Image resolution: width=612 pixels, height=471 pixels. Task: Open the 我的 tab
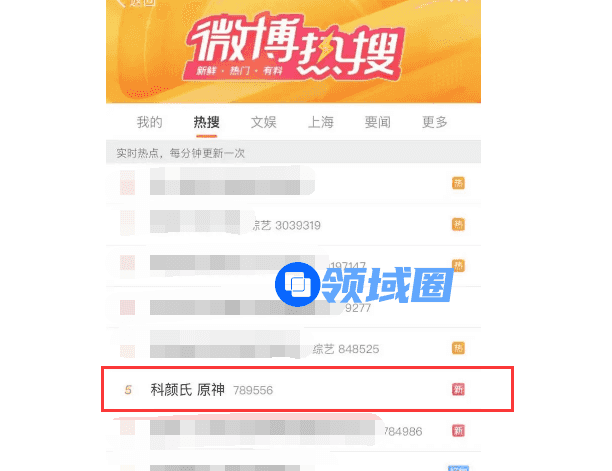pos(149,122)
